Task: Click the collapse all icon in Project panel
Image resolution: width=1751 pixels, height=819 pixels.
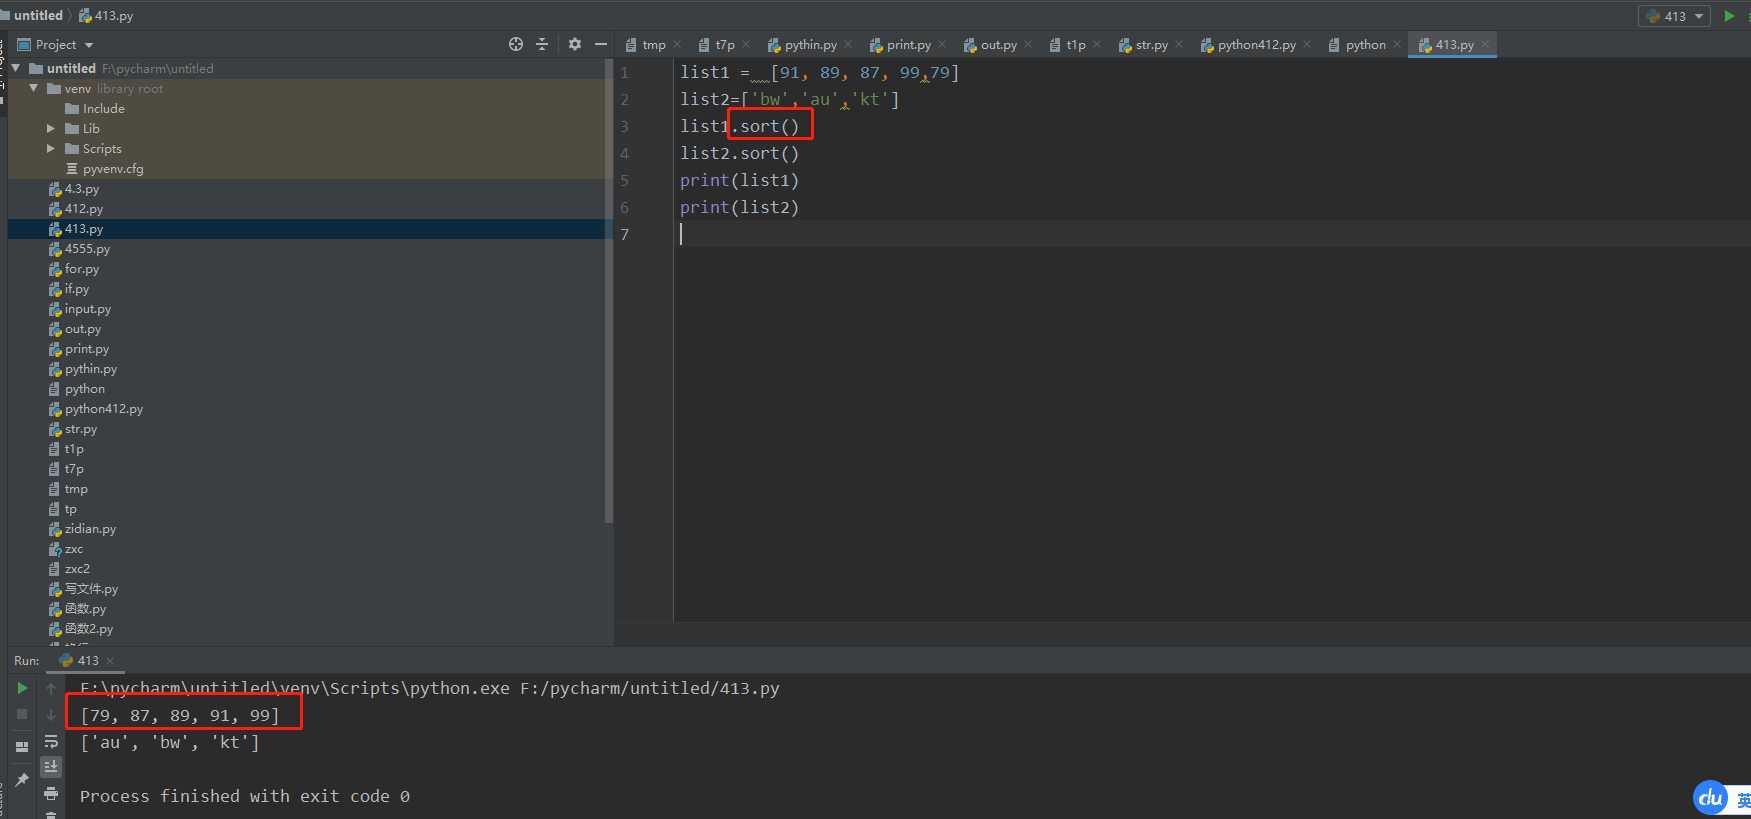Action: (542, 44)
